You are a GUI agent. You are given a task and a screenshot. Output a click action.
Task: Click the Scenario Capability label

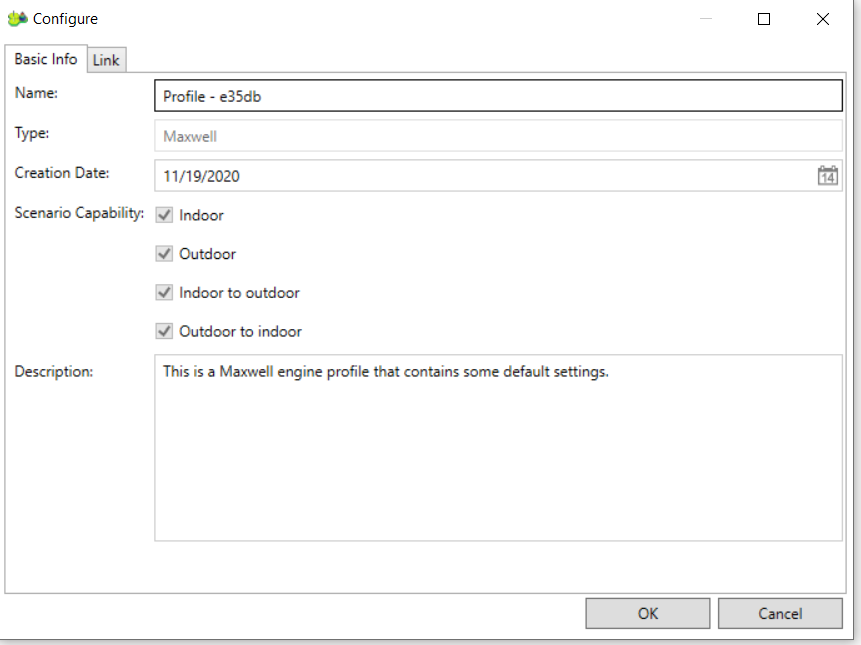(80, 213)
